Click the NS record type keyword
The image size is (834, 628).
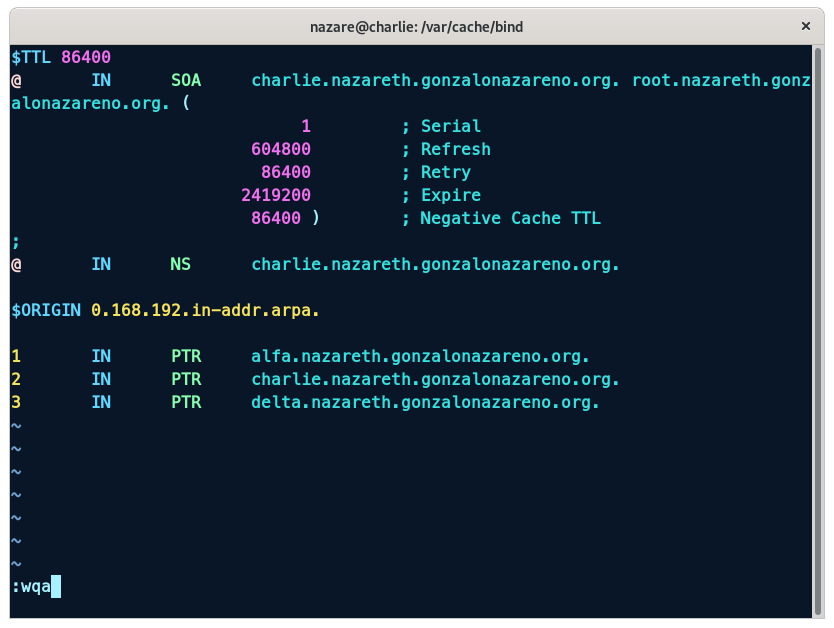pyautogui.click(x=181, y=265)
